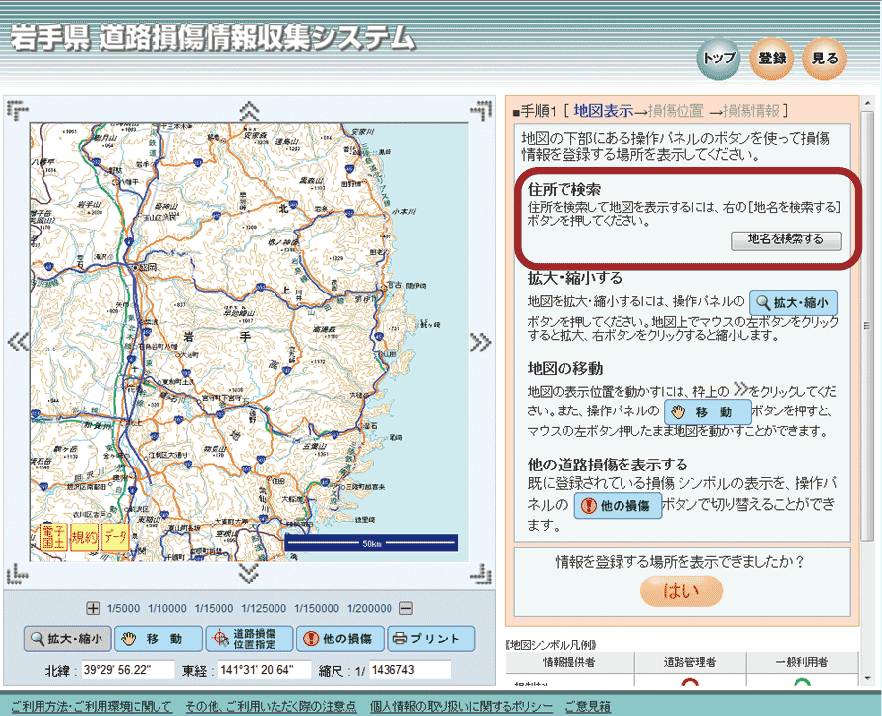
Task: Click the 拡大・縮小 button in the instructions
Action: (x=793, y=303)
